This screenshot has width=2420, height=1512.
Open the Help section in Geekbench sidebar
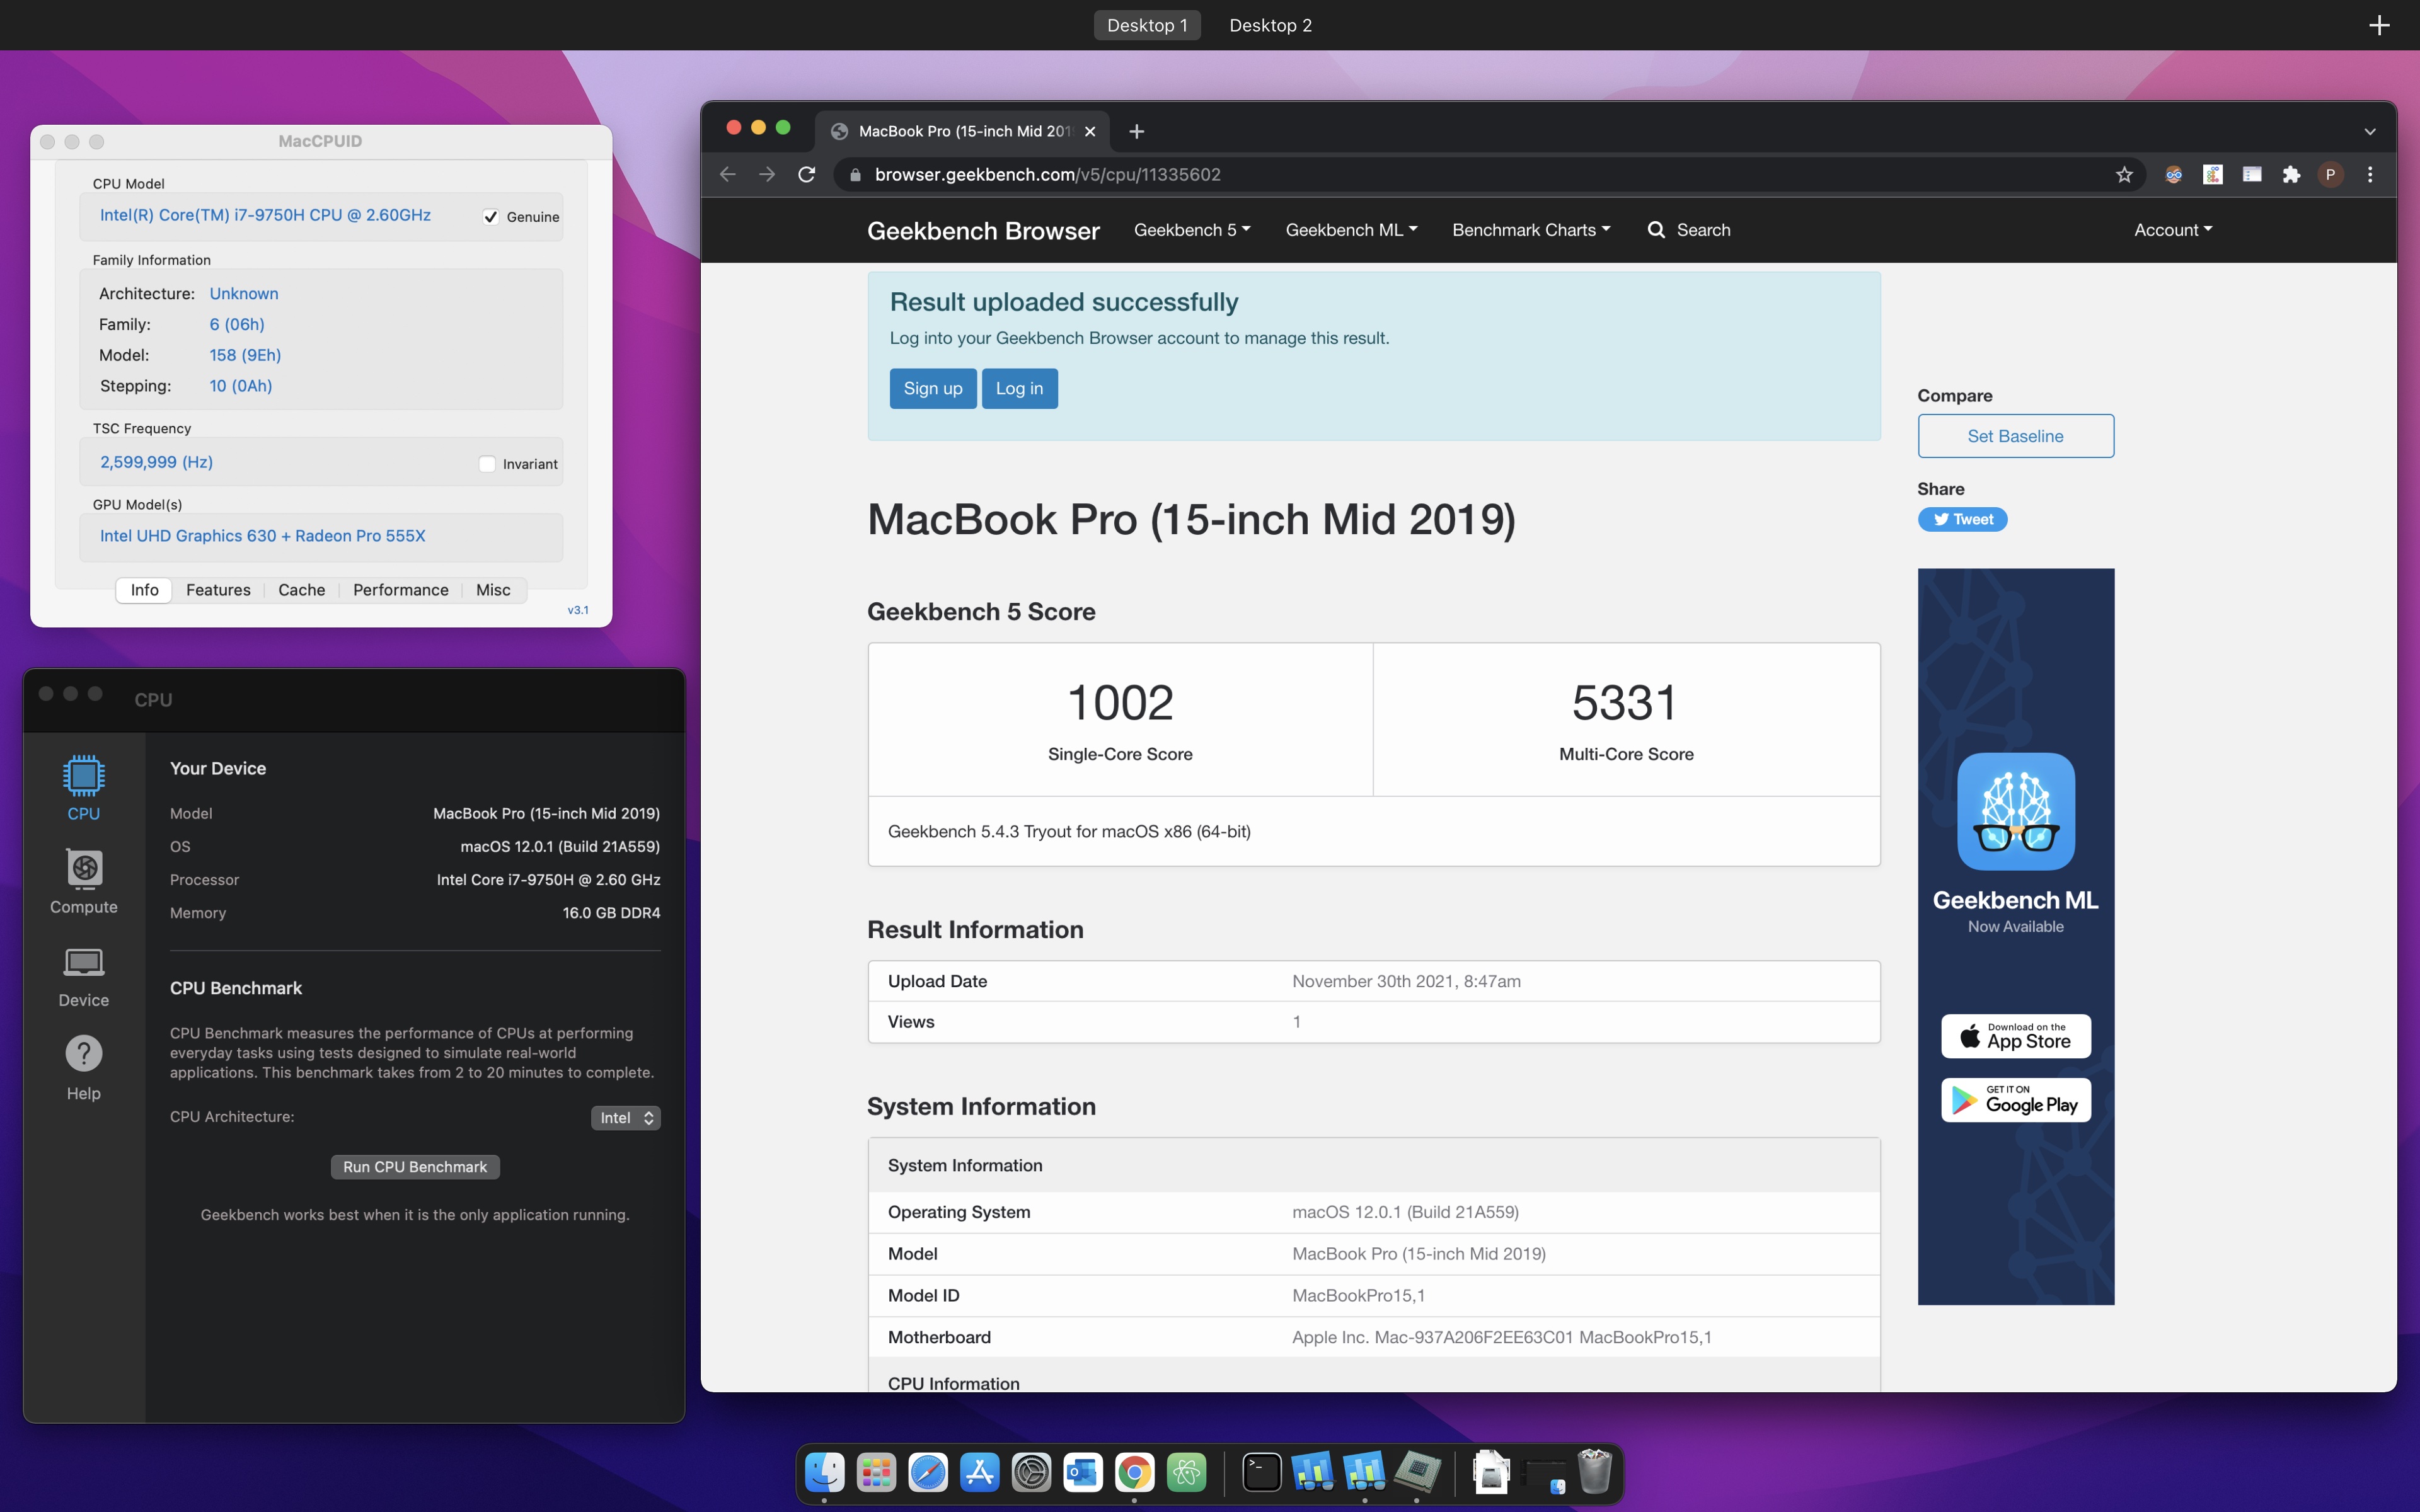click(x=83, y=1068)
